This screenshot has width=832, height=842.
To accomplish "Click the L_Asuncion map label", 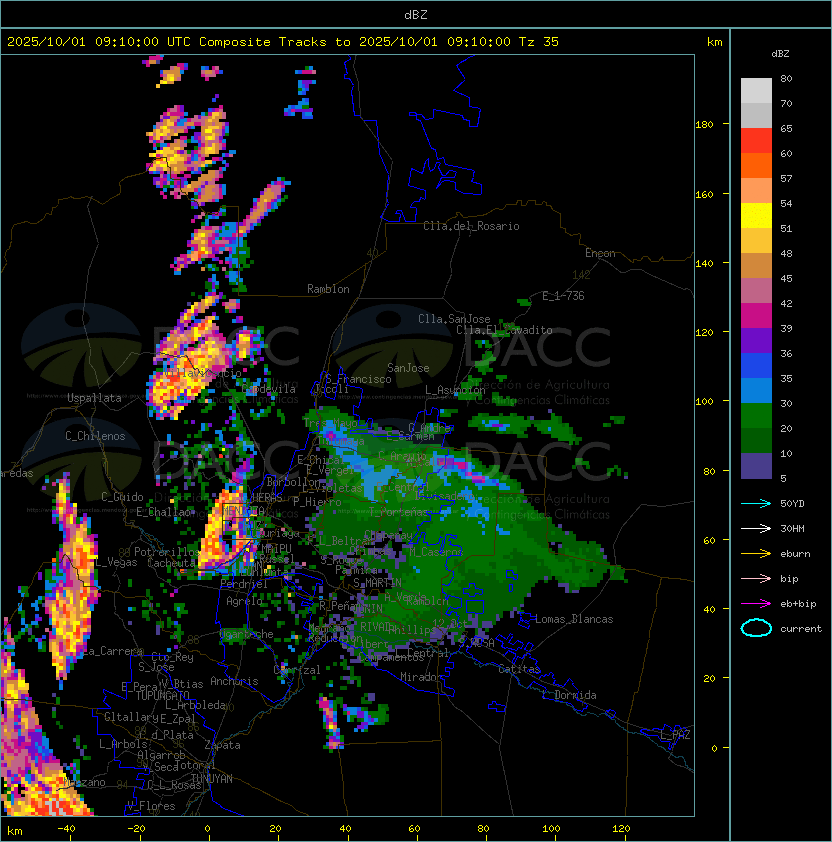I will pos(455,390).
